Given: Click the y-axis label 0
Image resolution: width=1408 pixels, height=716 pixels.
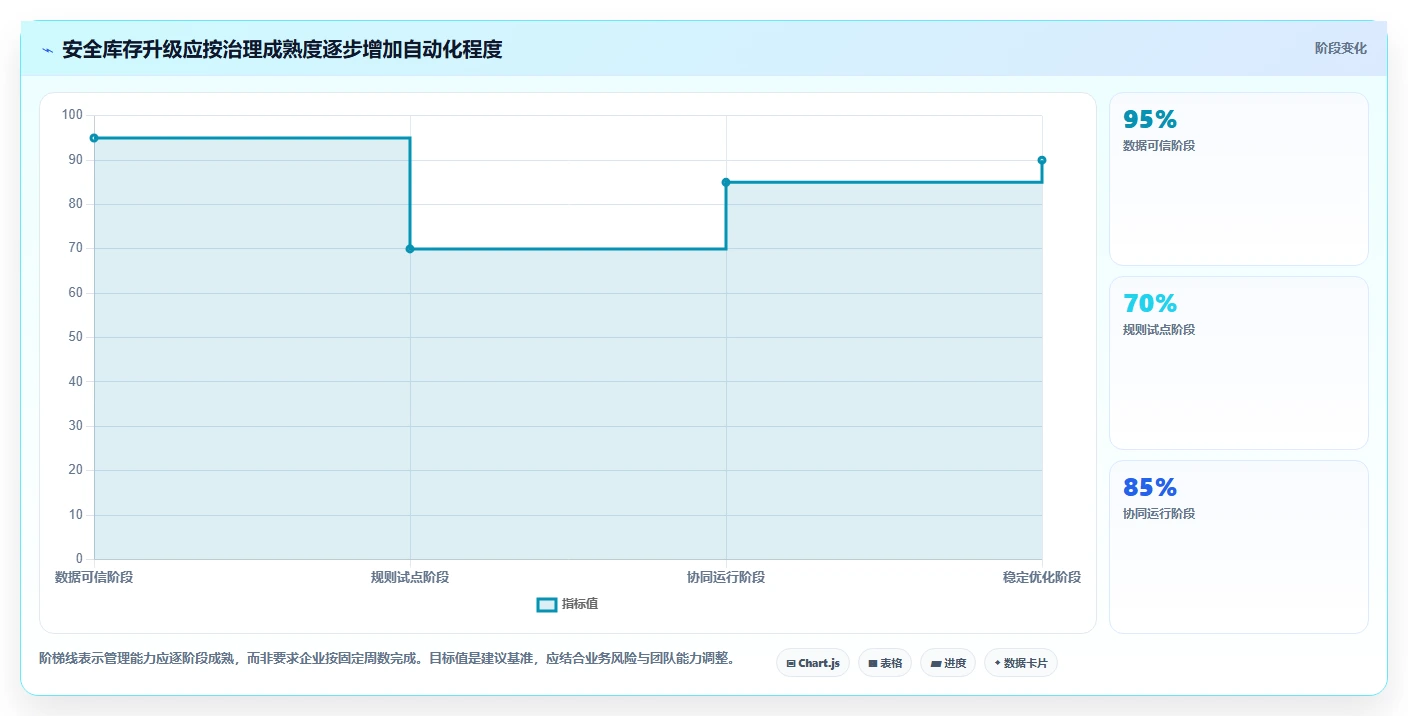Looking at the screenshot, I should pyautogui.click(x=80, y=559).
